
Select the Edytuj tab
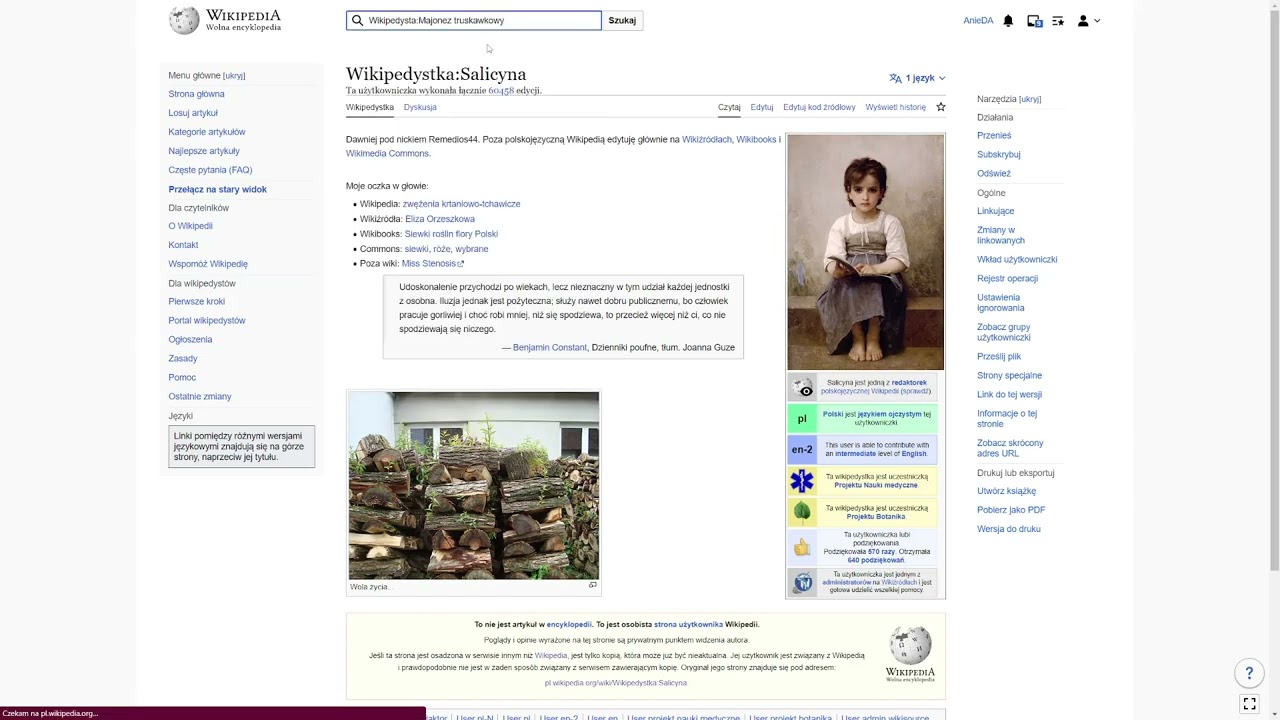point(762,107)
